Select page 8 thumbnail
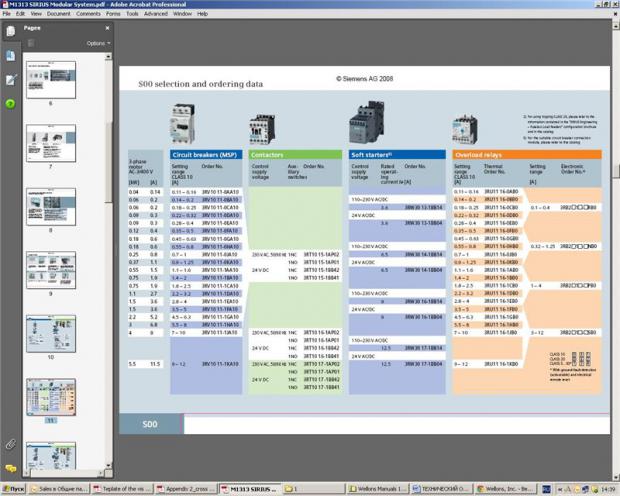Image resolution: width=620 pixels, height=496 pixels. pos(51,207)
